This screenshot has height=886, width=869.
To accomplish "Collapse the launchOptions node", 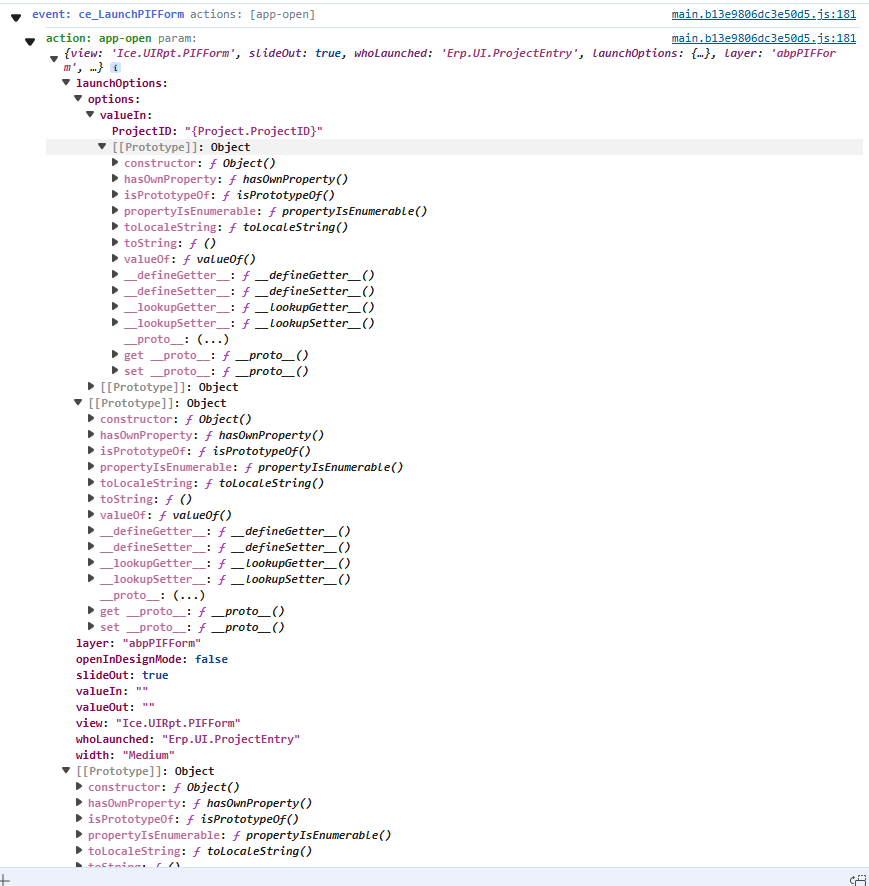I will tap(66, 82).
